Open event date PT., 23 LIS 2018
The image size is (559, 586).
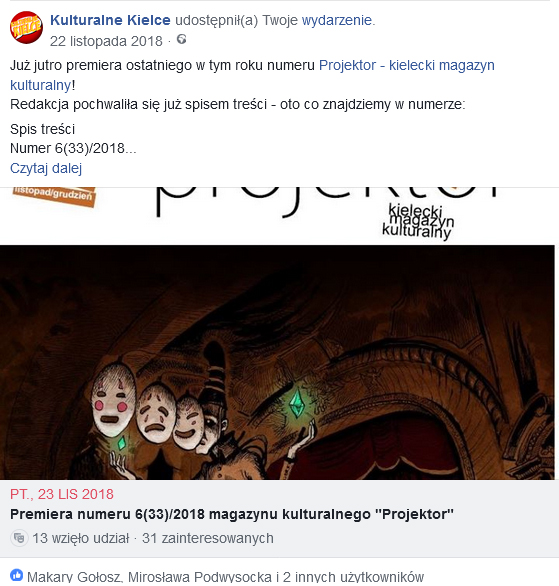coord(62,494)
